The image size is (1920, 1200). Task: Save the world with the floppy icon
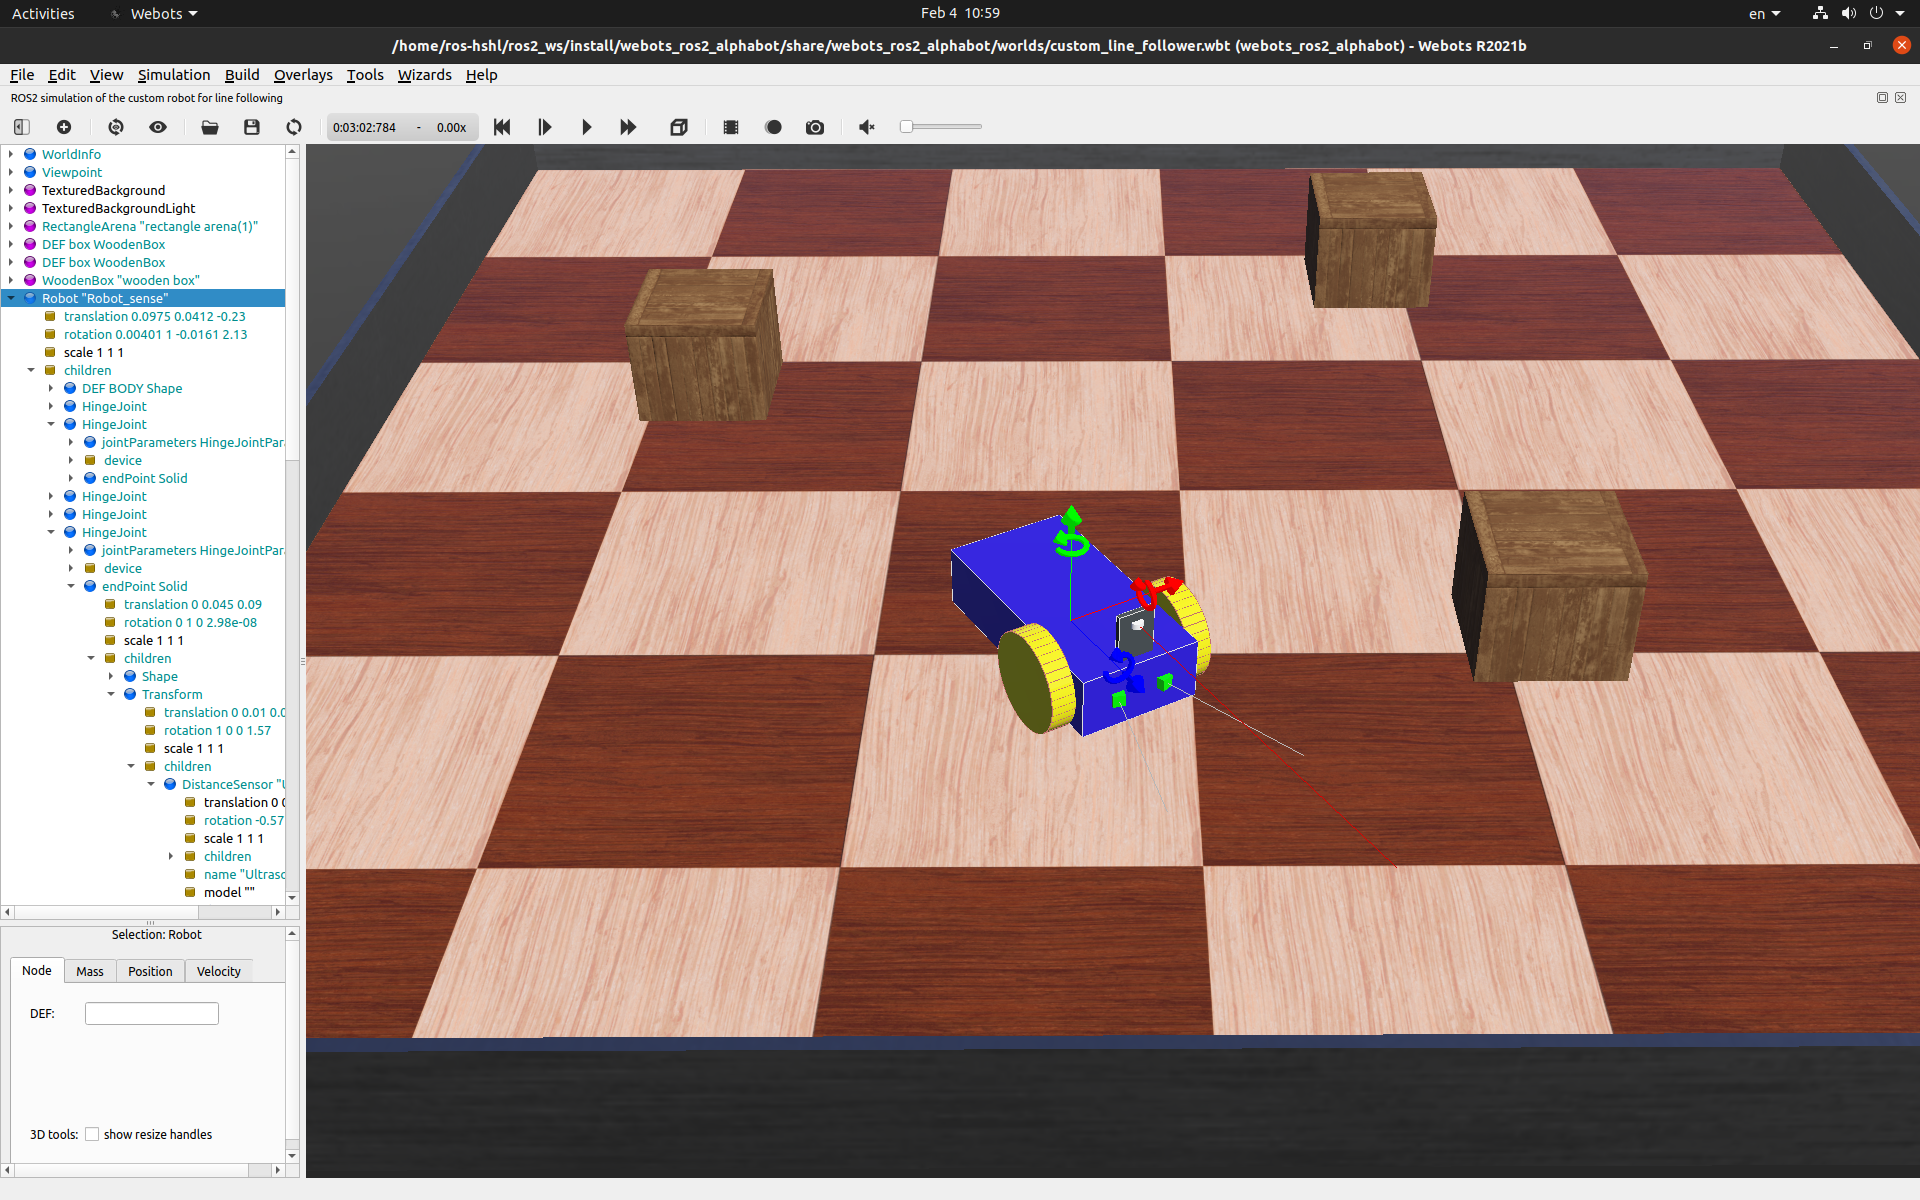pos(252,127)
